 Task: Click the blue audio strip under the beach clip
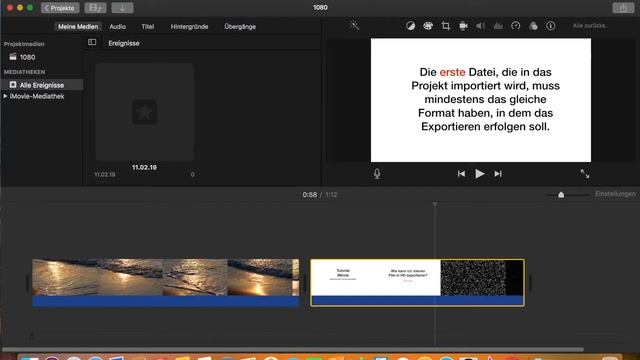pos(166,301)
